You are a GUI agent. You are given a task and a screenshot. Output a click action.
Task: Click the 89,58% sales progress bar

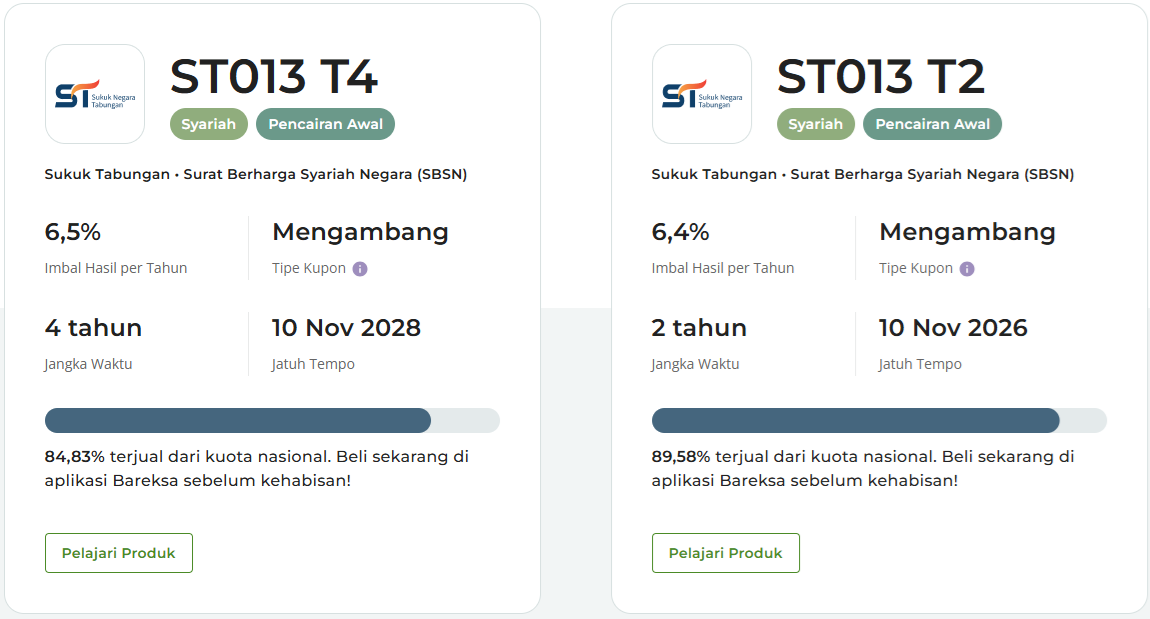point(879,421)
